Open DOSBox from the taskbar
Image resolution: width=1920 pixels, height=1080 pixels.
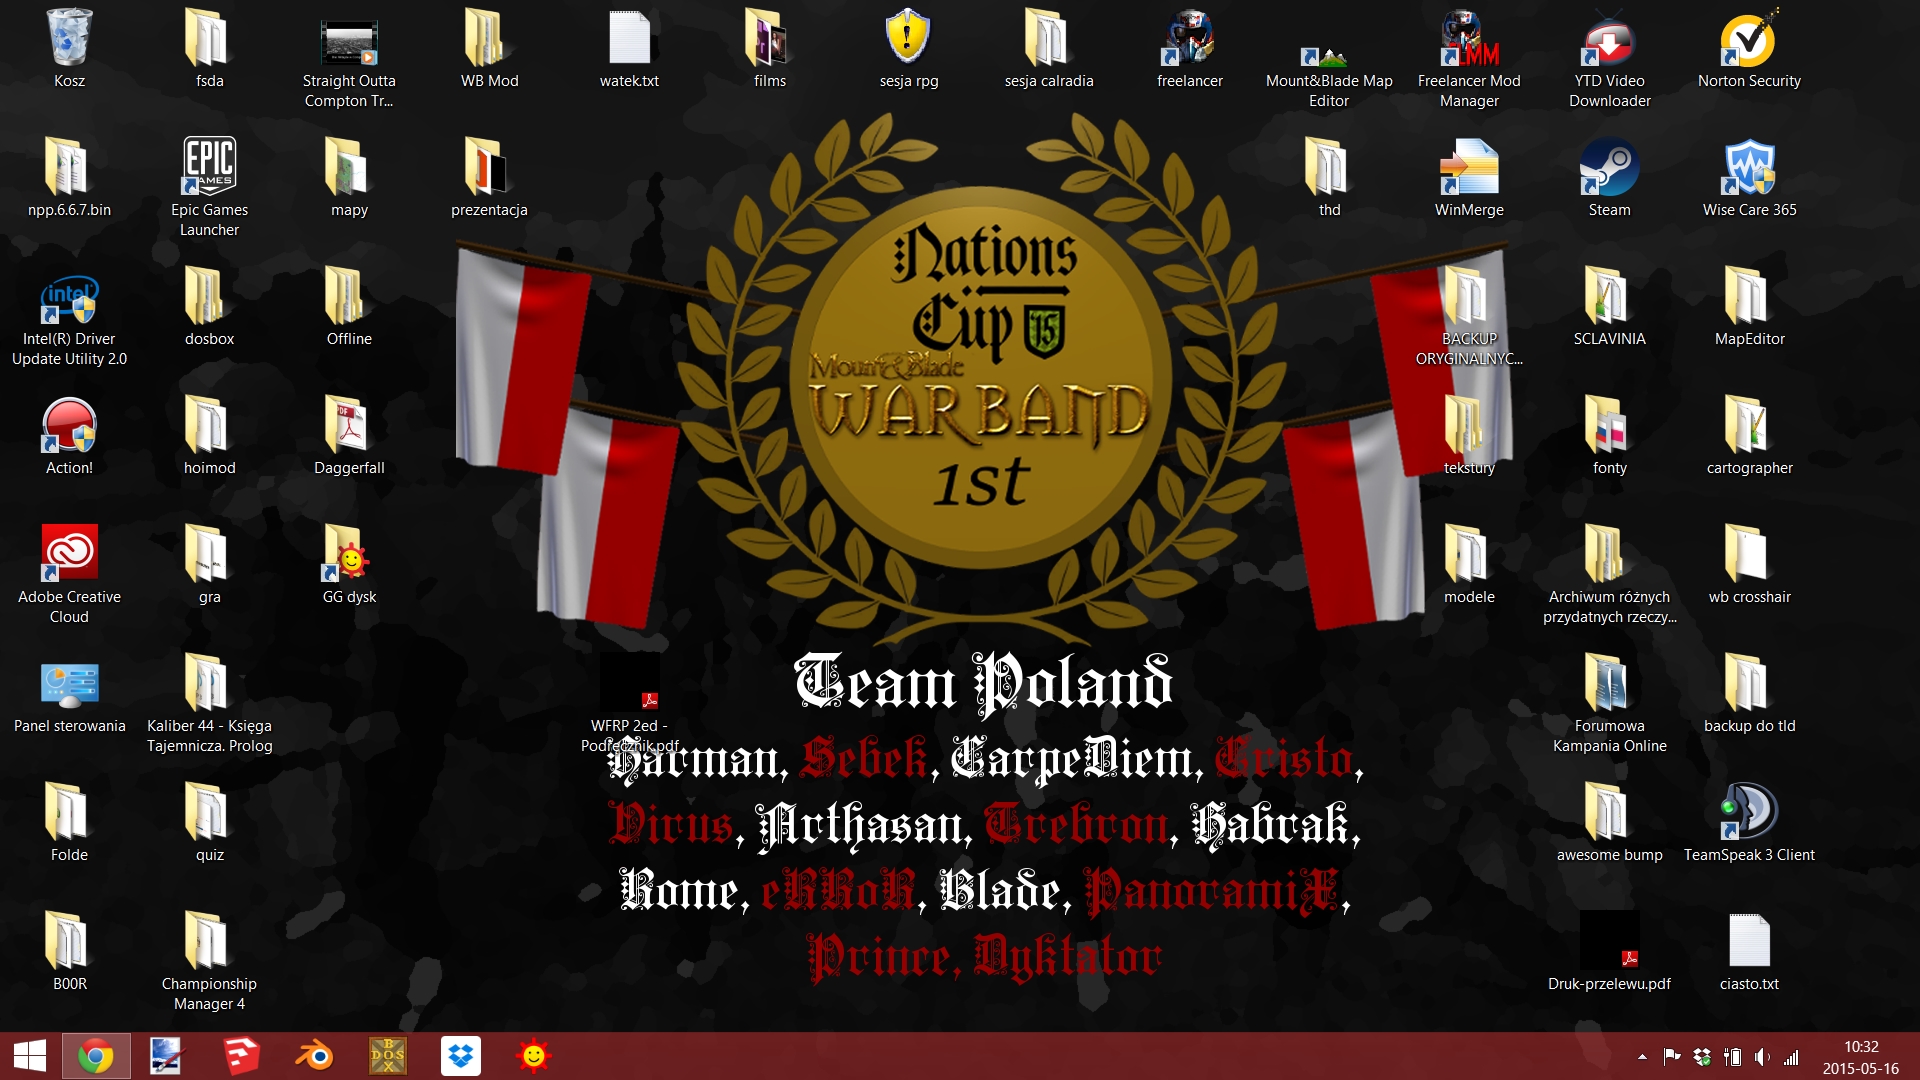pyautogui.click(x=388, y=1056)
